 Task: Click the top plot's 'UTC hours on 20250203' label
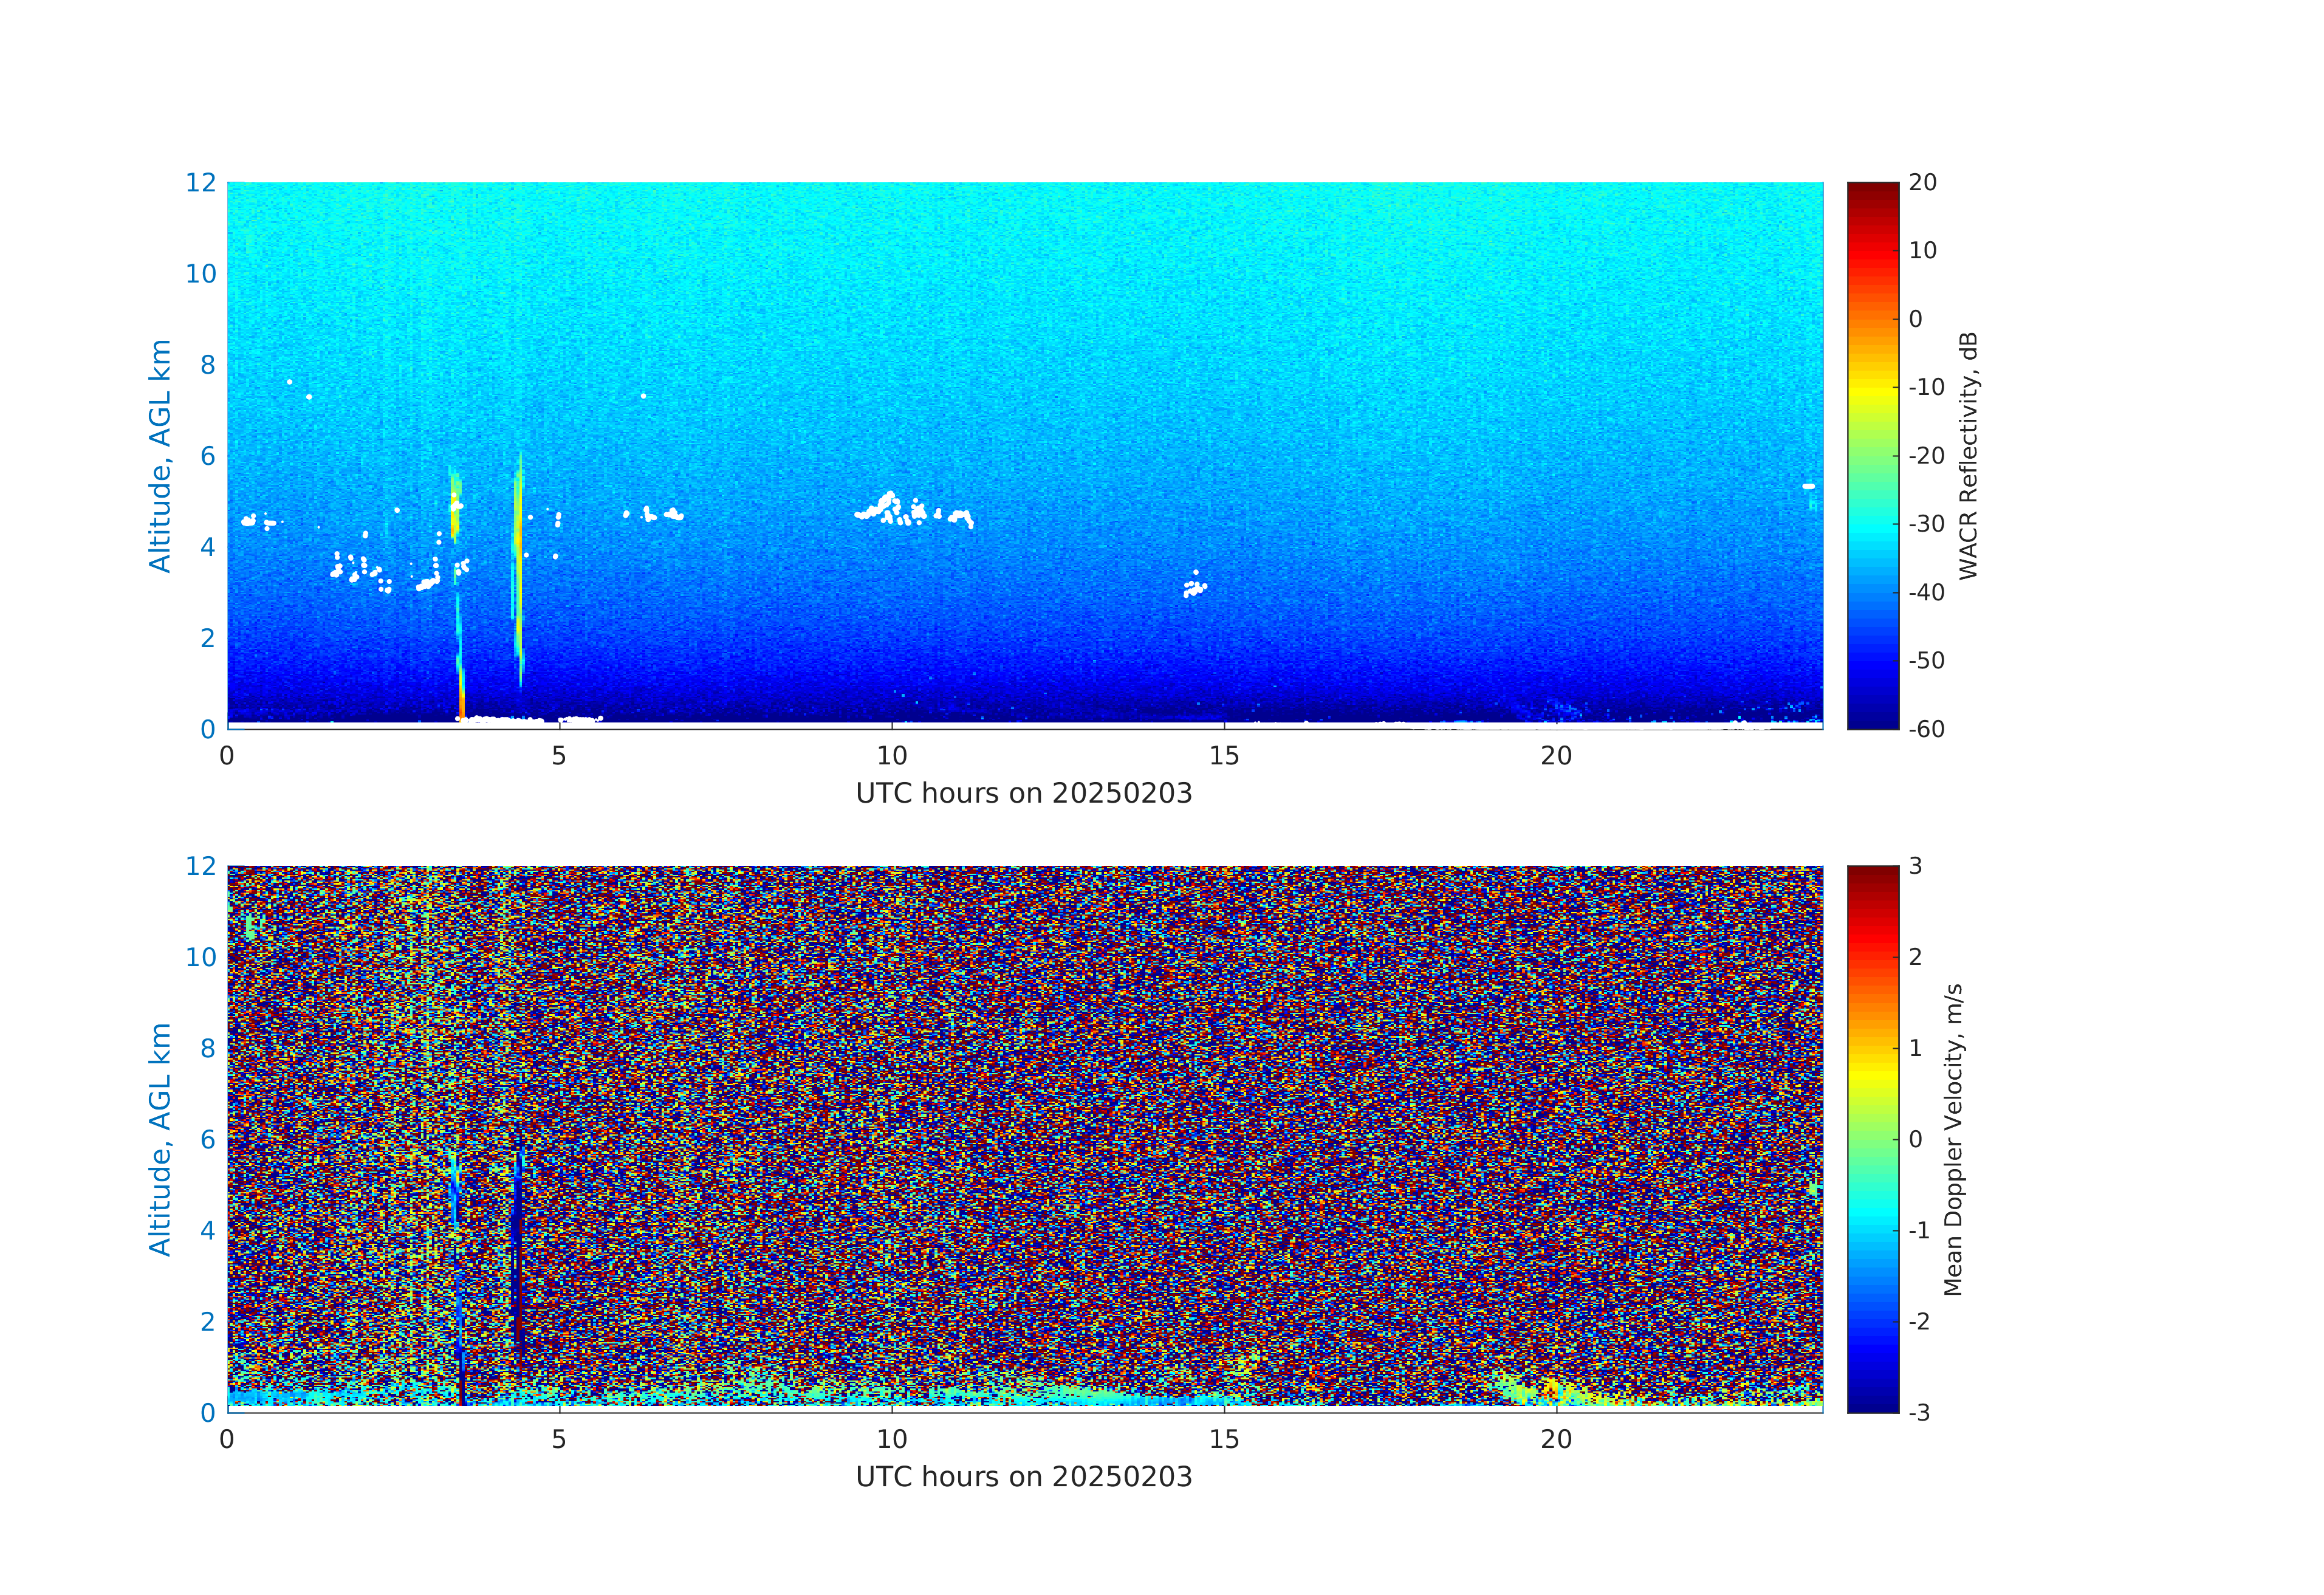point(1023,793)
